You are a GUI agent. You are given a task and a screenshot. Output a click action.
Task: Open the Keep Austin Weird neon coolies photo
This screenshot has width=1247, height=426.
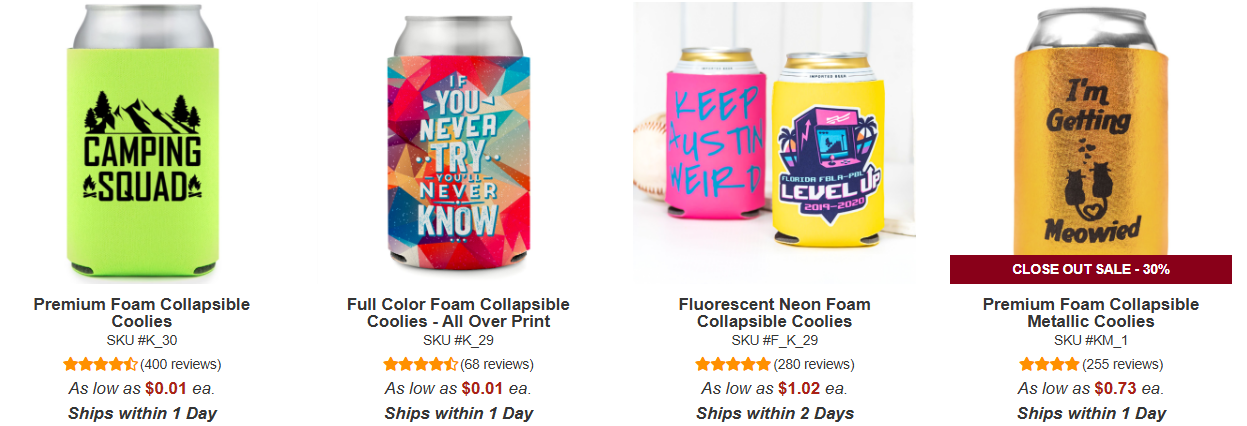click(x=773, y=141)
